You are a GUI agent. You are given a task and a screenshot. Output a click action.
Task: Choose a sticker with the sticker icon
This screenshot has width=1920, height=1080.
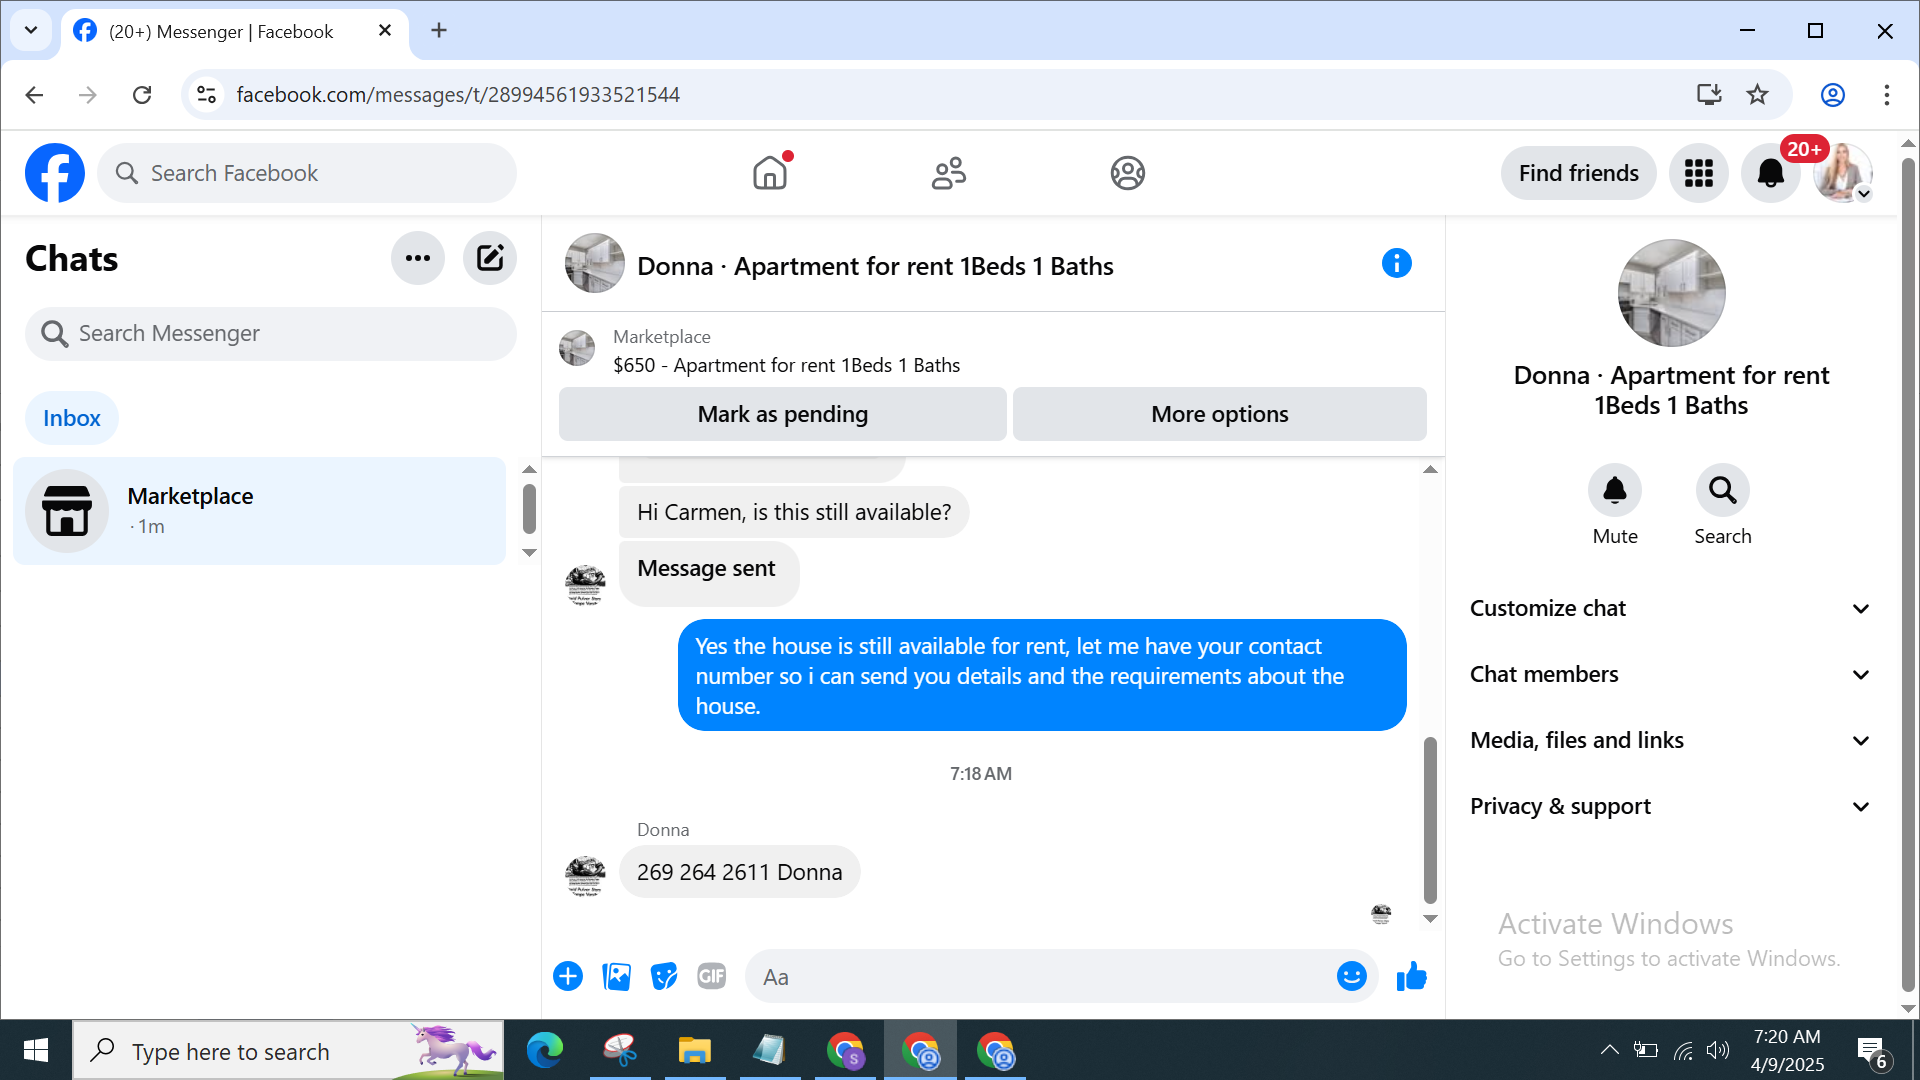pos(664,976)
